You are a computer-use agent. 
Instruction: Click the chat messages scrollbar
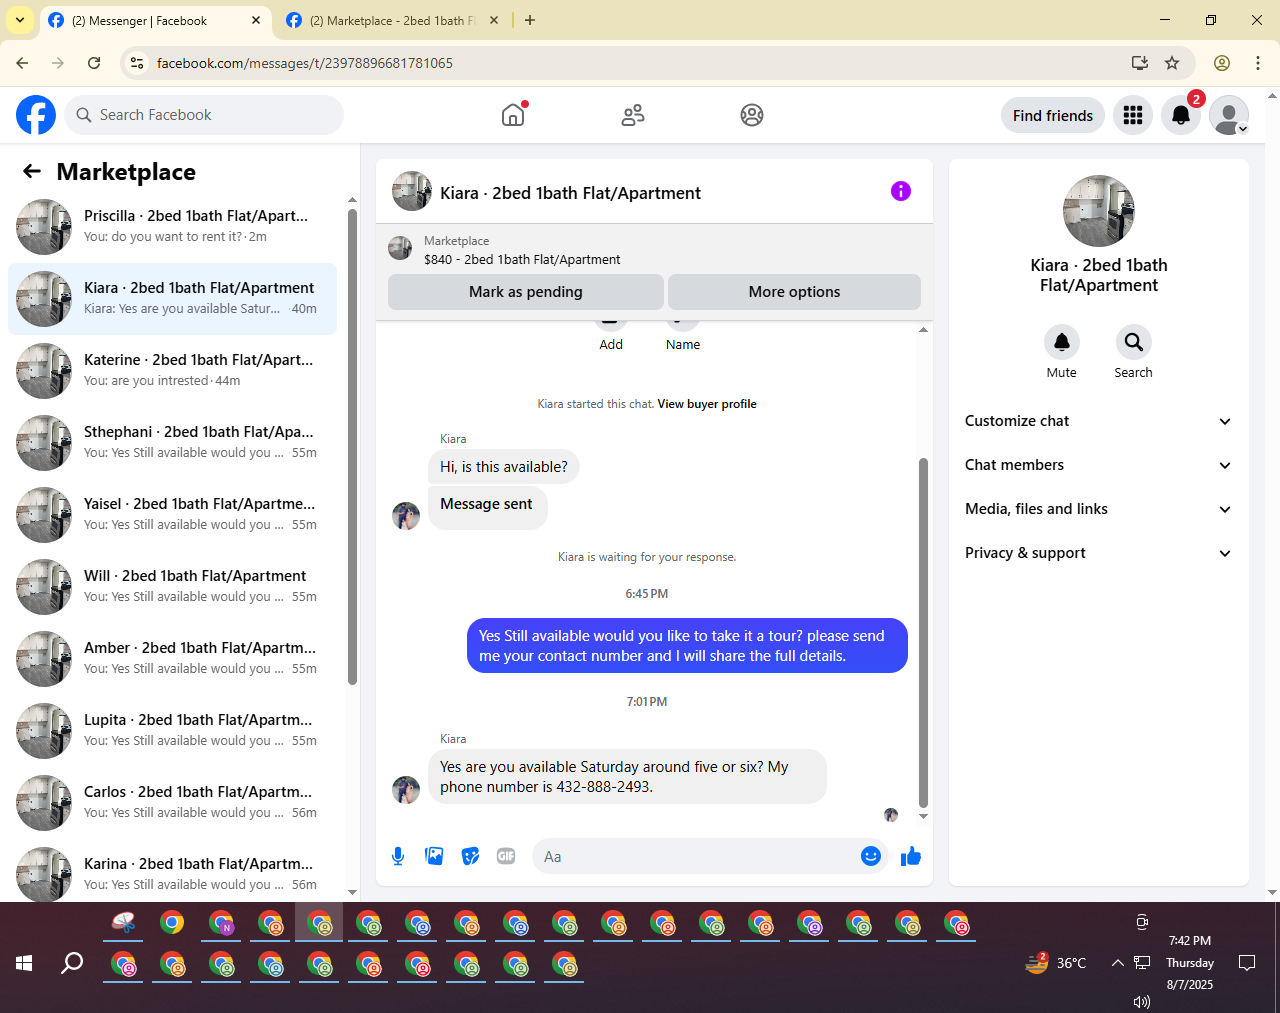923,632
